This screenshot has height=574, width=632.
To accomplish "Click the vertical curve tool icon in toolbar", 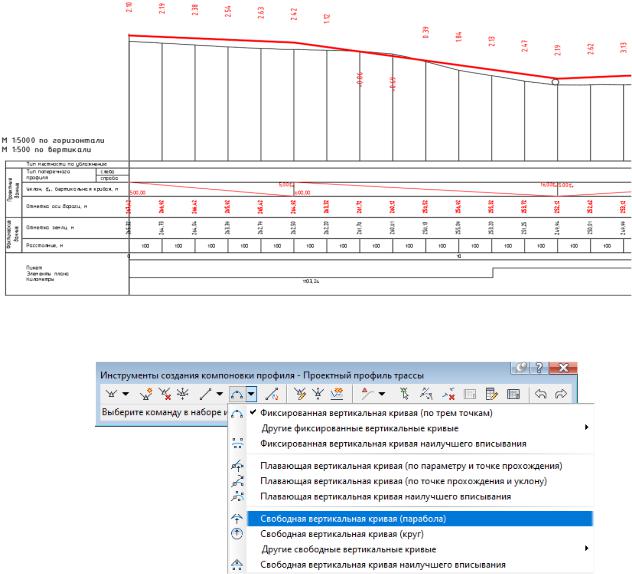I will point(237,394).
